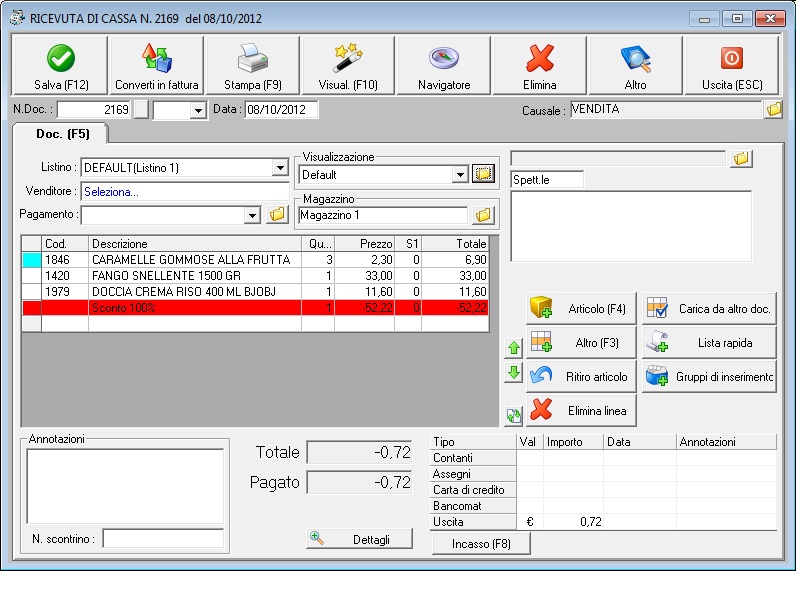Click the Pagato amount field -0,72
Viewport: 811px width, 590px height.
359,482
